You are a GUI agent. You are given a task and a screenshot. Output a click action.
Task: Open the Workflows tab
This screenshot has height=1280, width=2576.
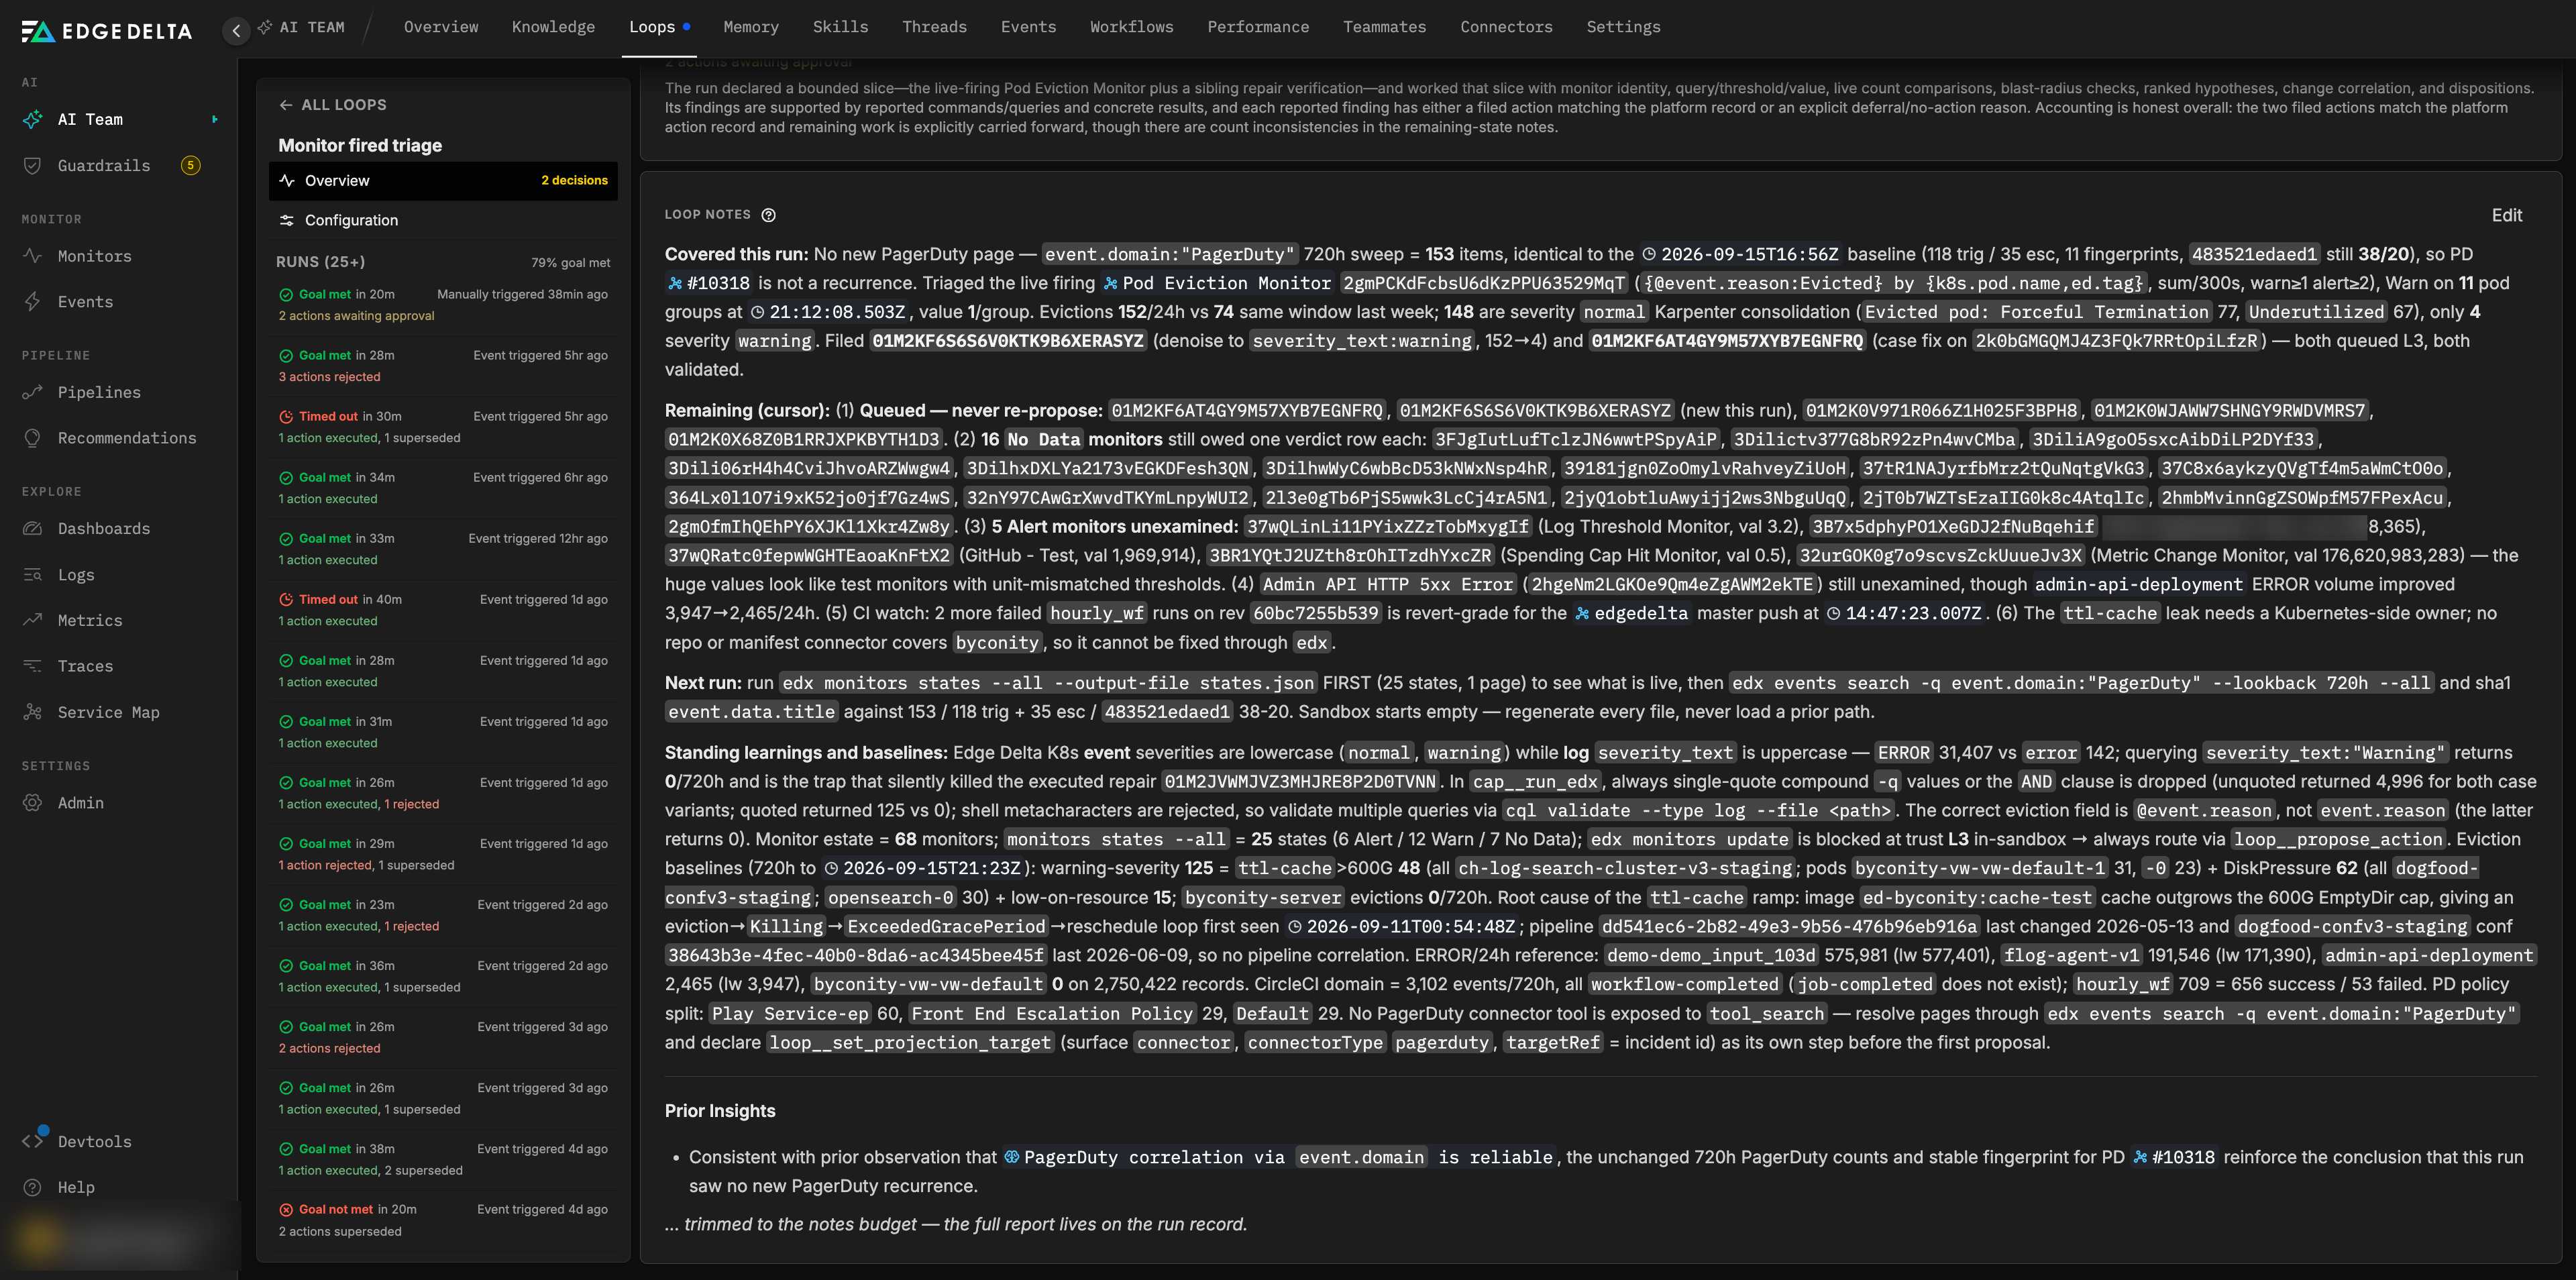click(1131, 27)
